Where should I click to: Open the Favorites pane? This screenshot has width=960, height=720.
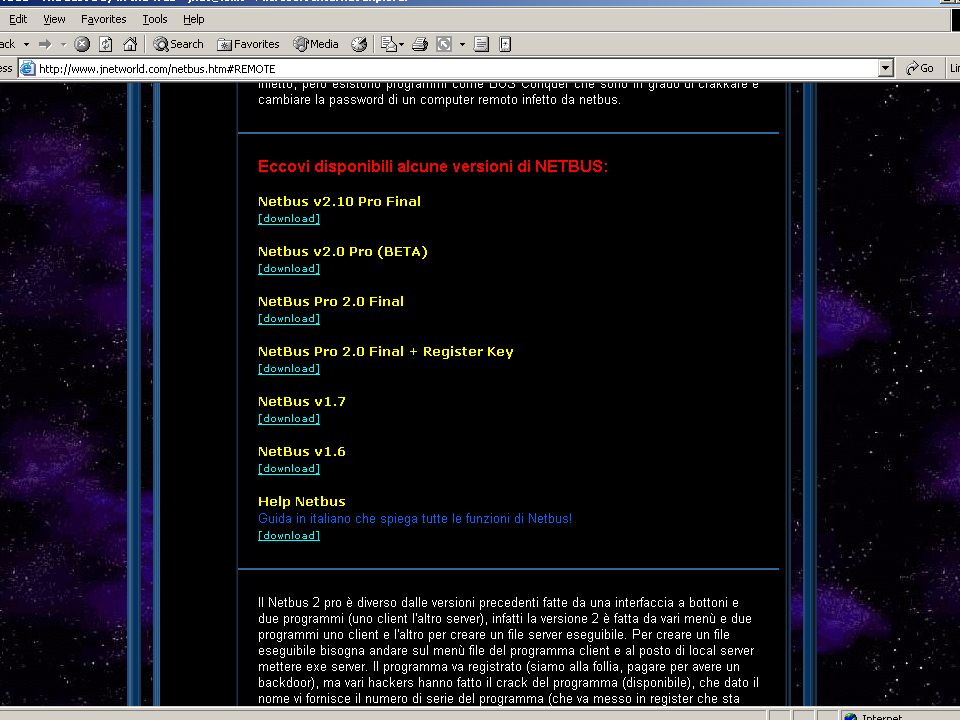tap(249, 44)
